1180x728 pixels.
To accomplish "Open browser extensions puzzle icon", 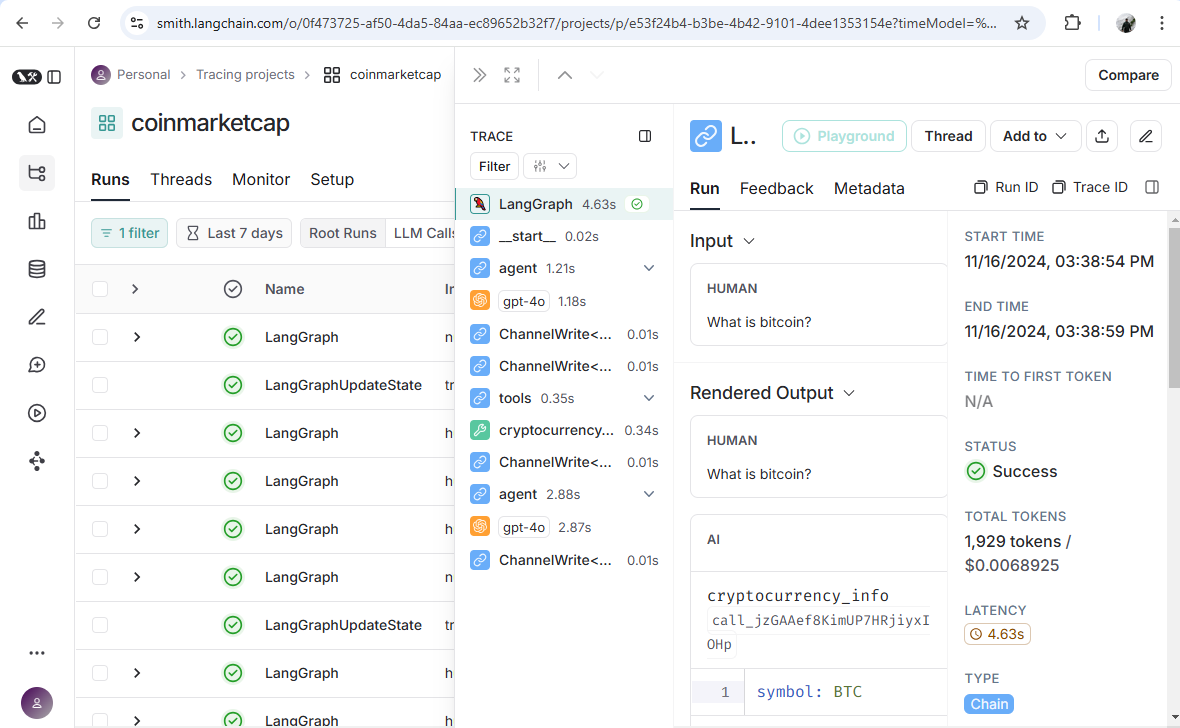I will 1072,23.
